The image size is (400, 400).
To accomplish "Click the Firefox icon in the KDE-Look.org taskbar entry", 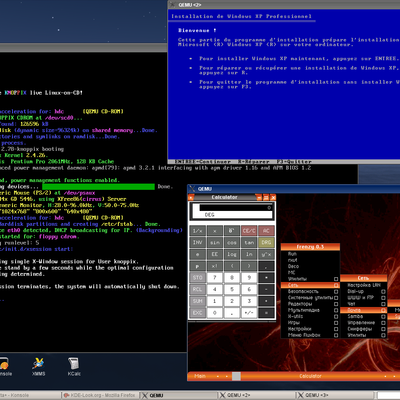I will pos(66,395).
